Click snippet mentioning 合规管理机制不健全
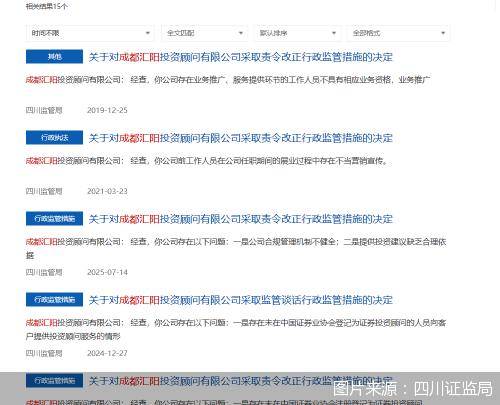 pos(236,248)
